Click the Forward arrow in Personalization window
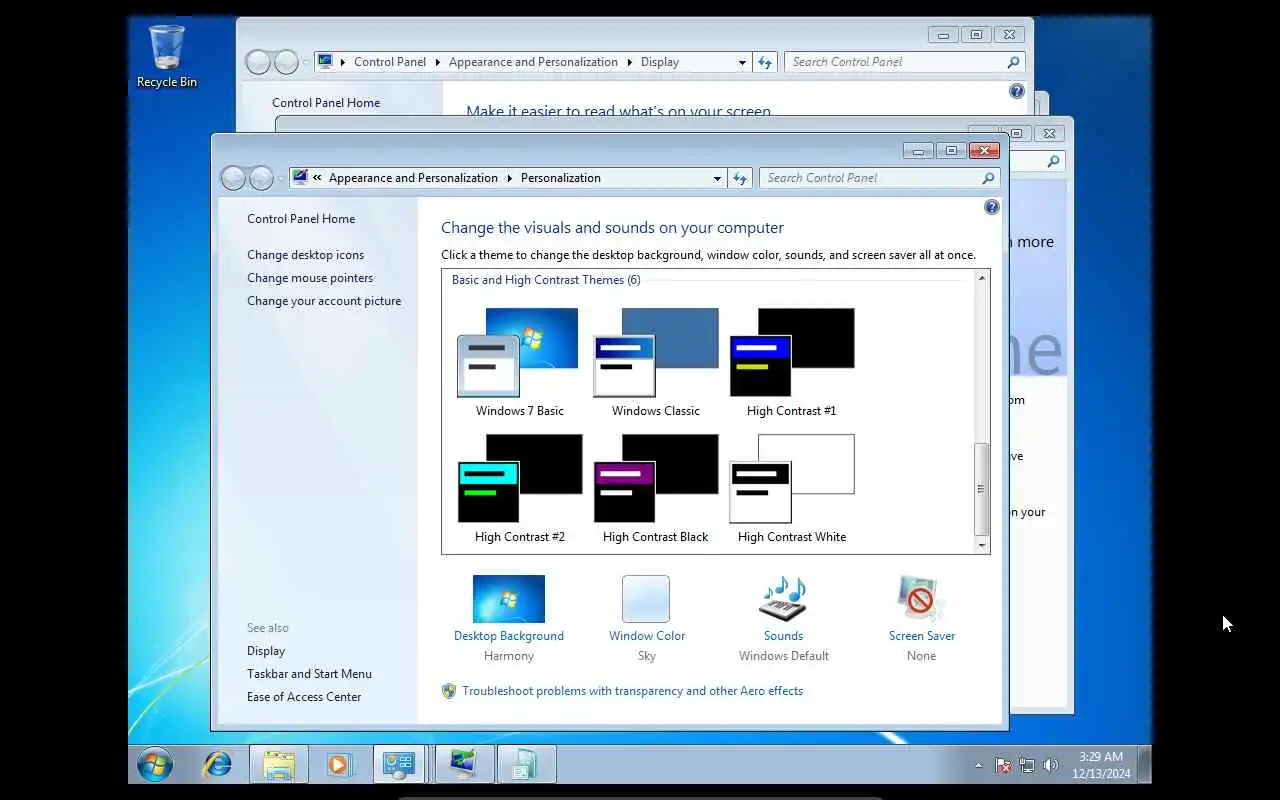The width and height of the screenshot is (1280, 800). (261, 178)
